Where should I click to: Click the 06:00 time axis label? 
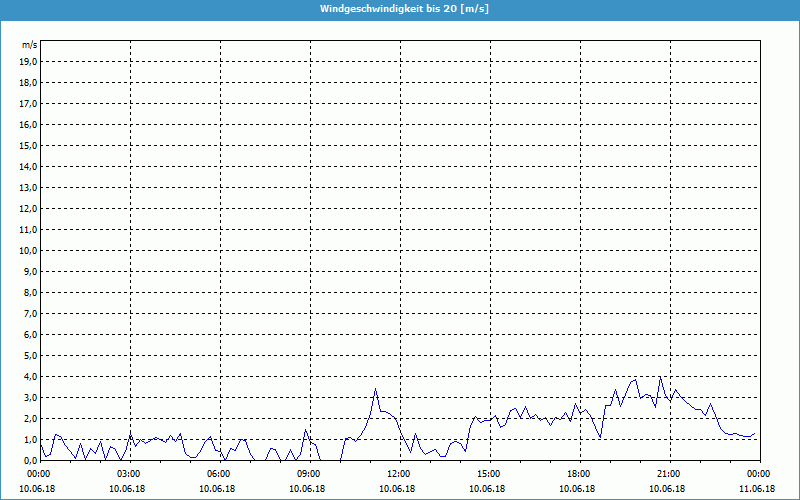(x=218, y=474)
